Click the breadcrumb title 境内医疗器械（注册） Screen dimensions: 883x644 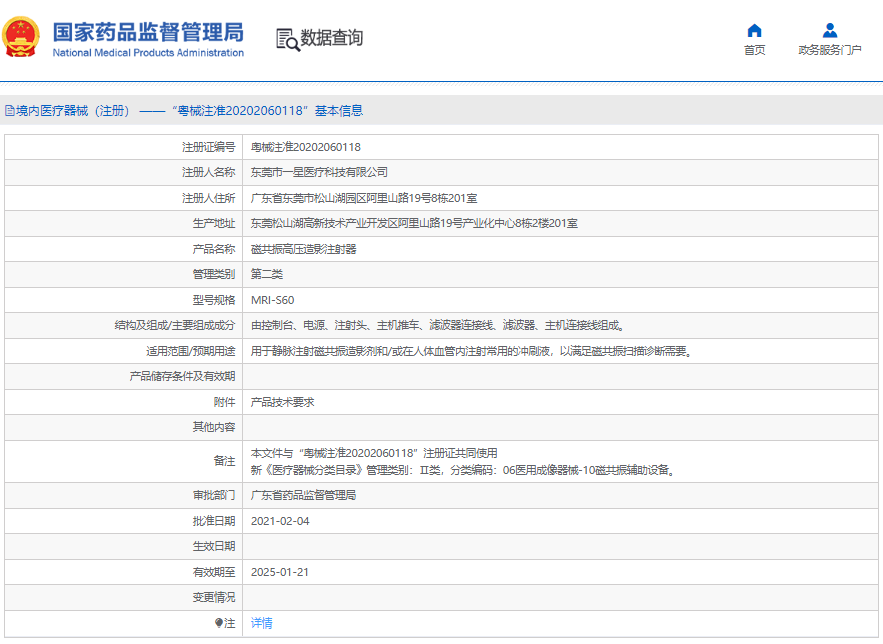pyautogui.click(x=73, y=110)
